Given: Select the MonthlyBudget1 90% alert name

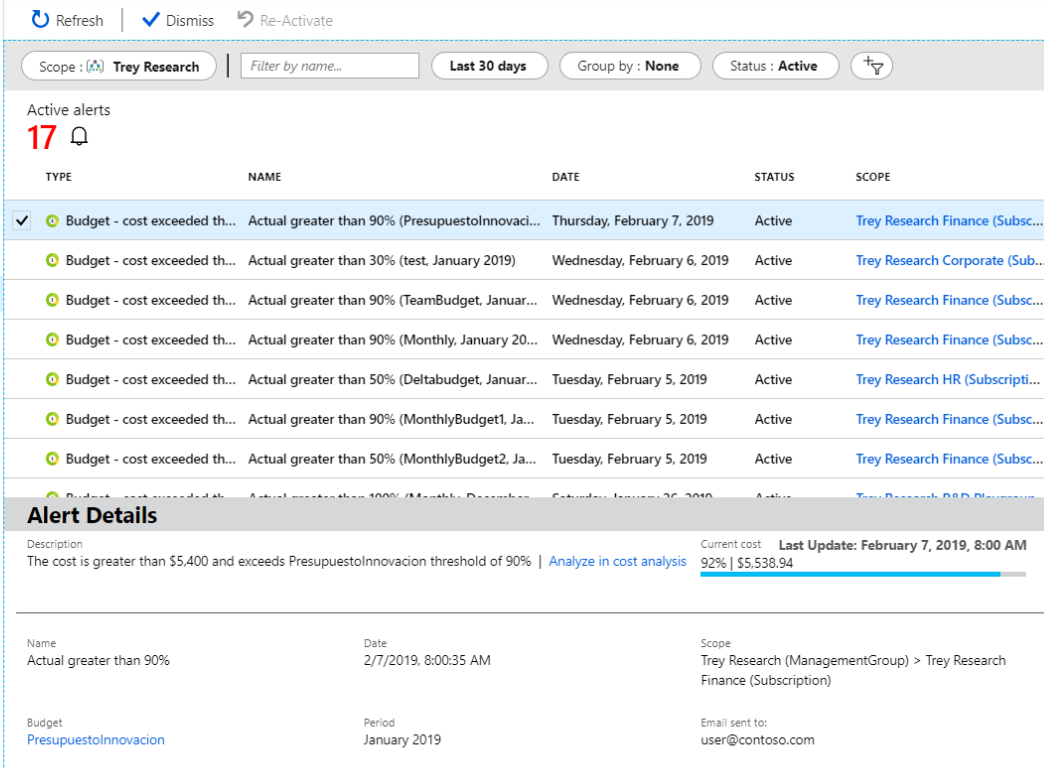Looking at the screenshot, I should [x=392, y=420].
